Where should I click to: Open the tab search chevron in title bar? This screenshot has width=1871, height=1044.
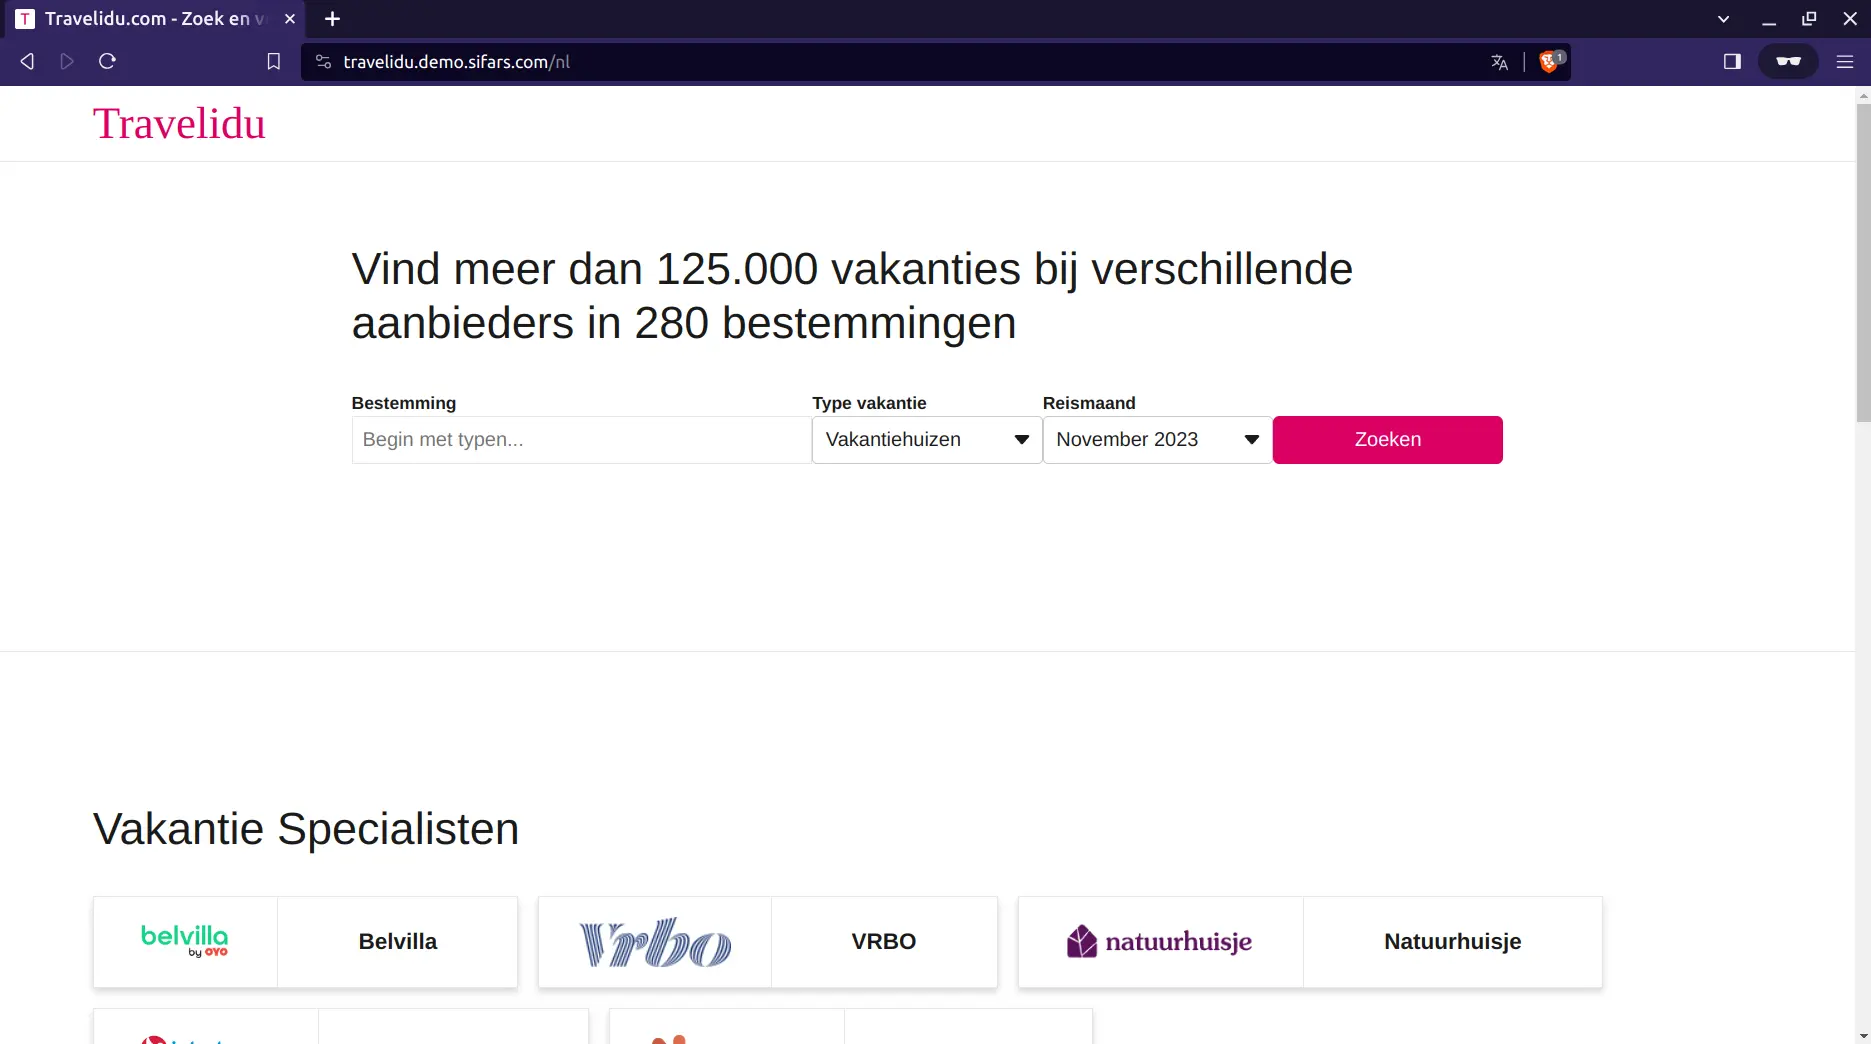click(x=1723, y=19)
